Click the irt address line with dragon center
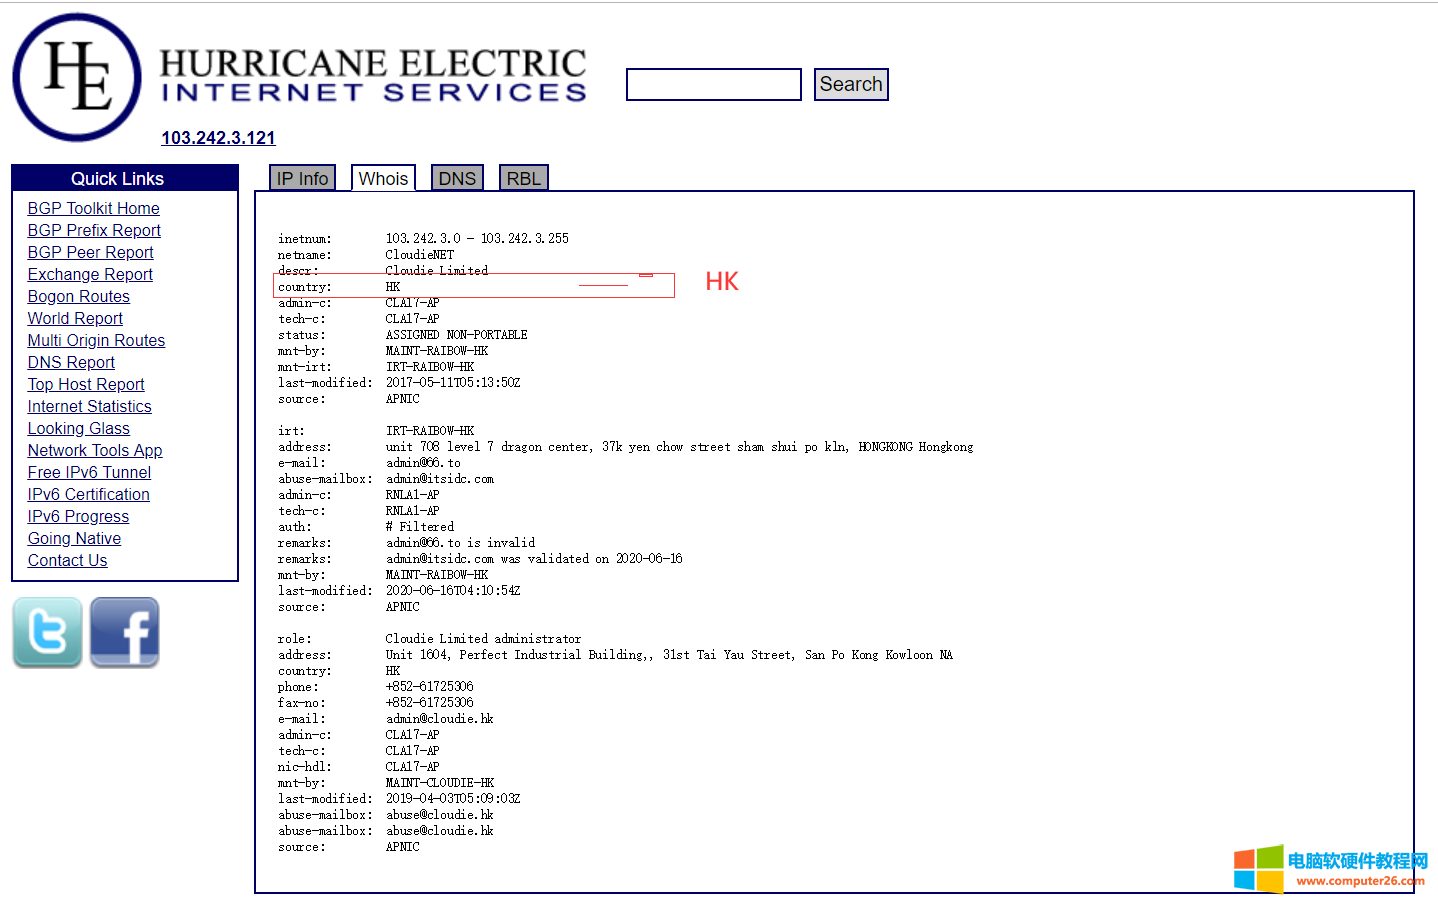The width and height of the screenshot is (1438, 901). 679,447
